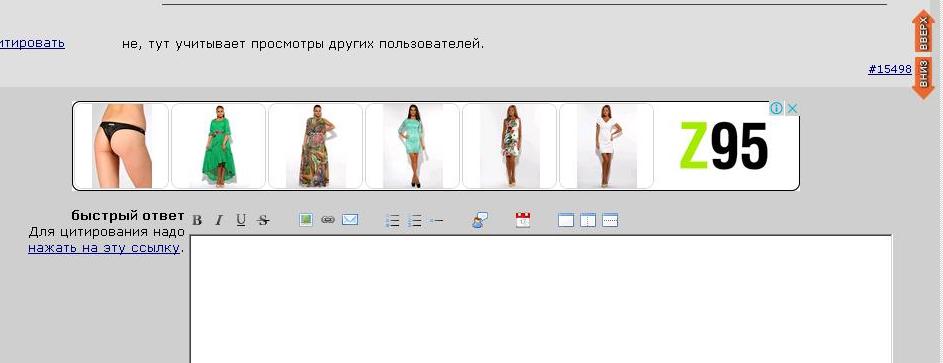This screenshot has width=943, height=363.
Task: Insert a hyperlink with the chain icon
Action: pyautogui.click(x=328, y=220)
